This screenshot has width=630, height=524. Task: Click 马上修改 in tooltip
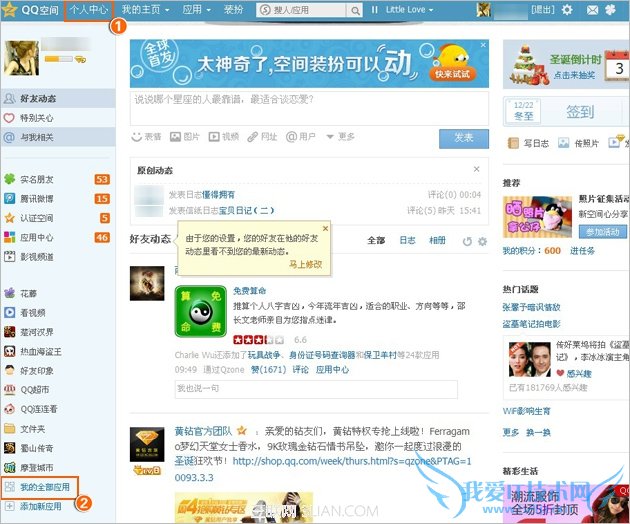tap(306, 264)
